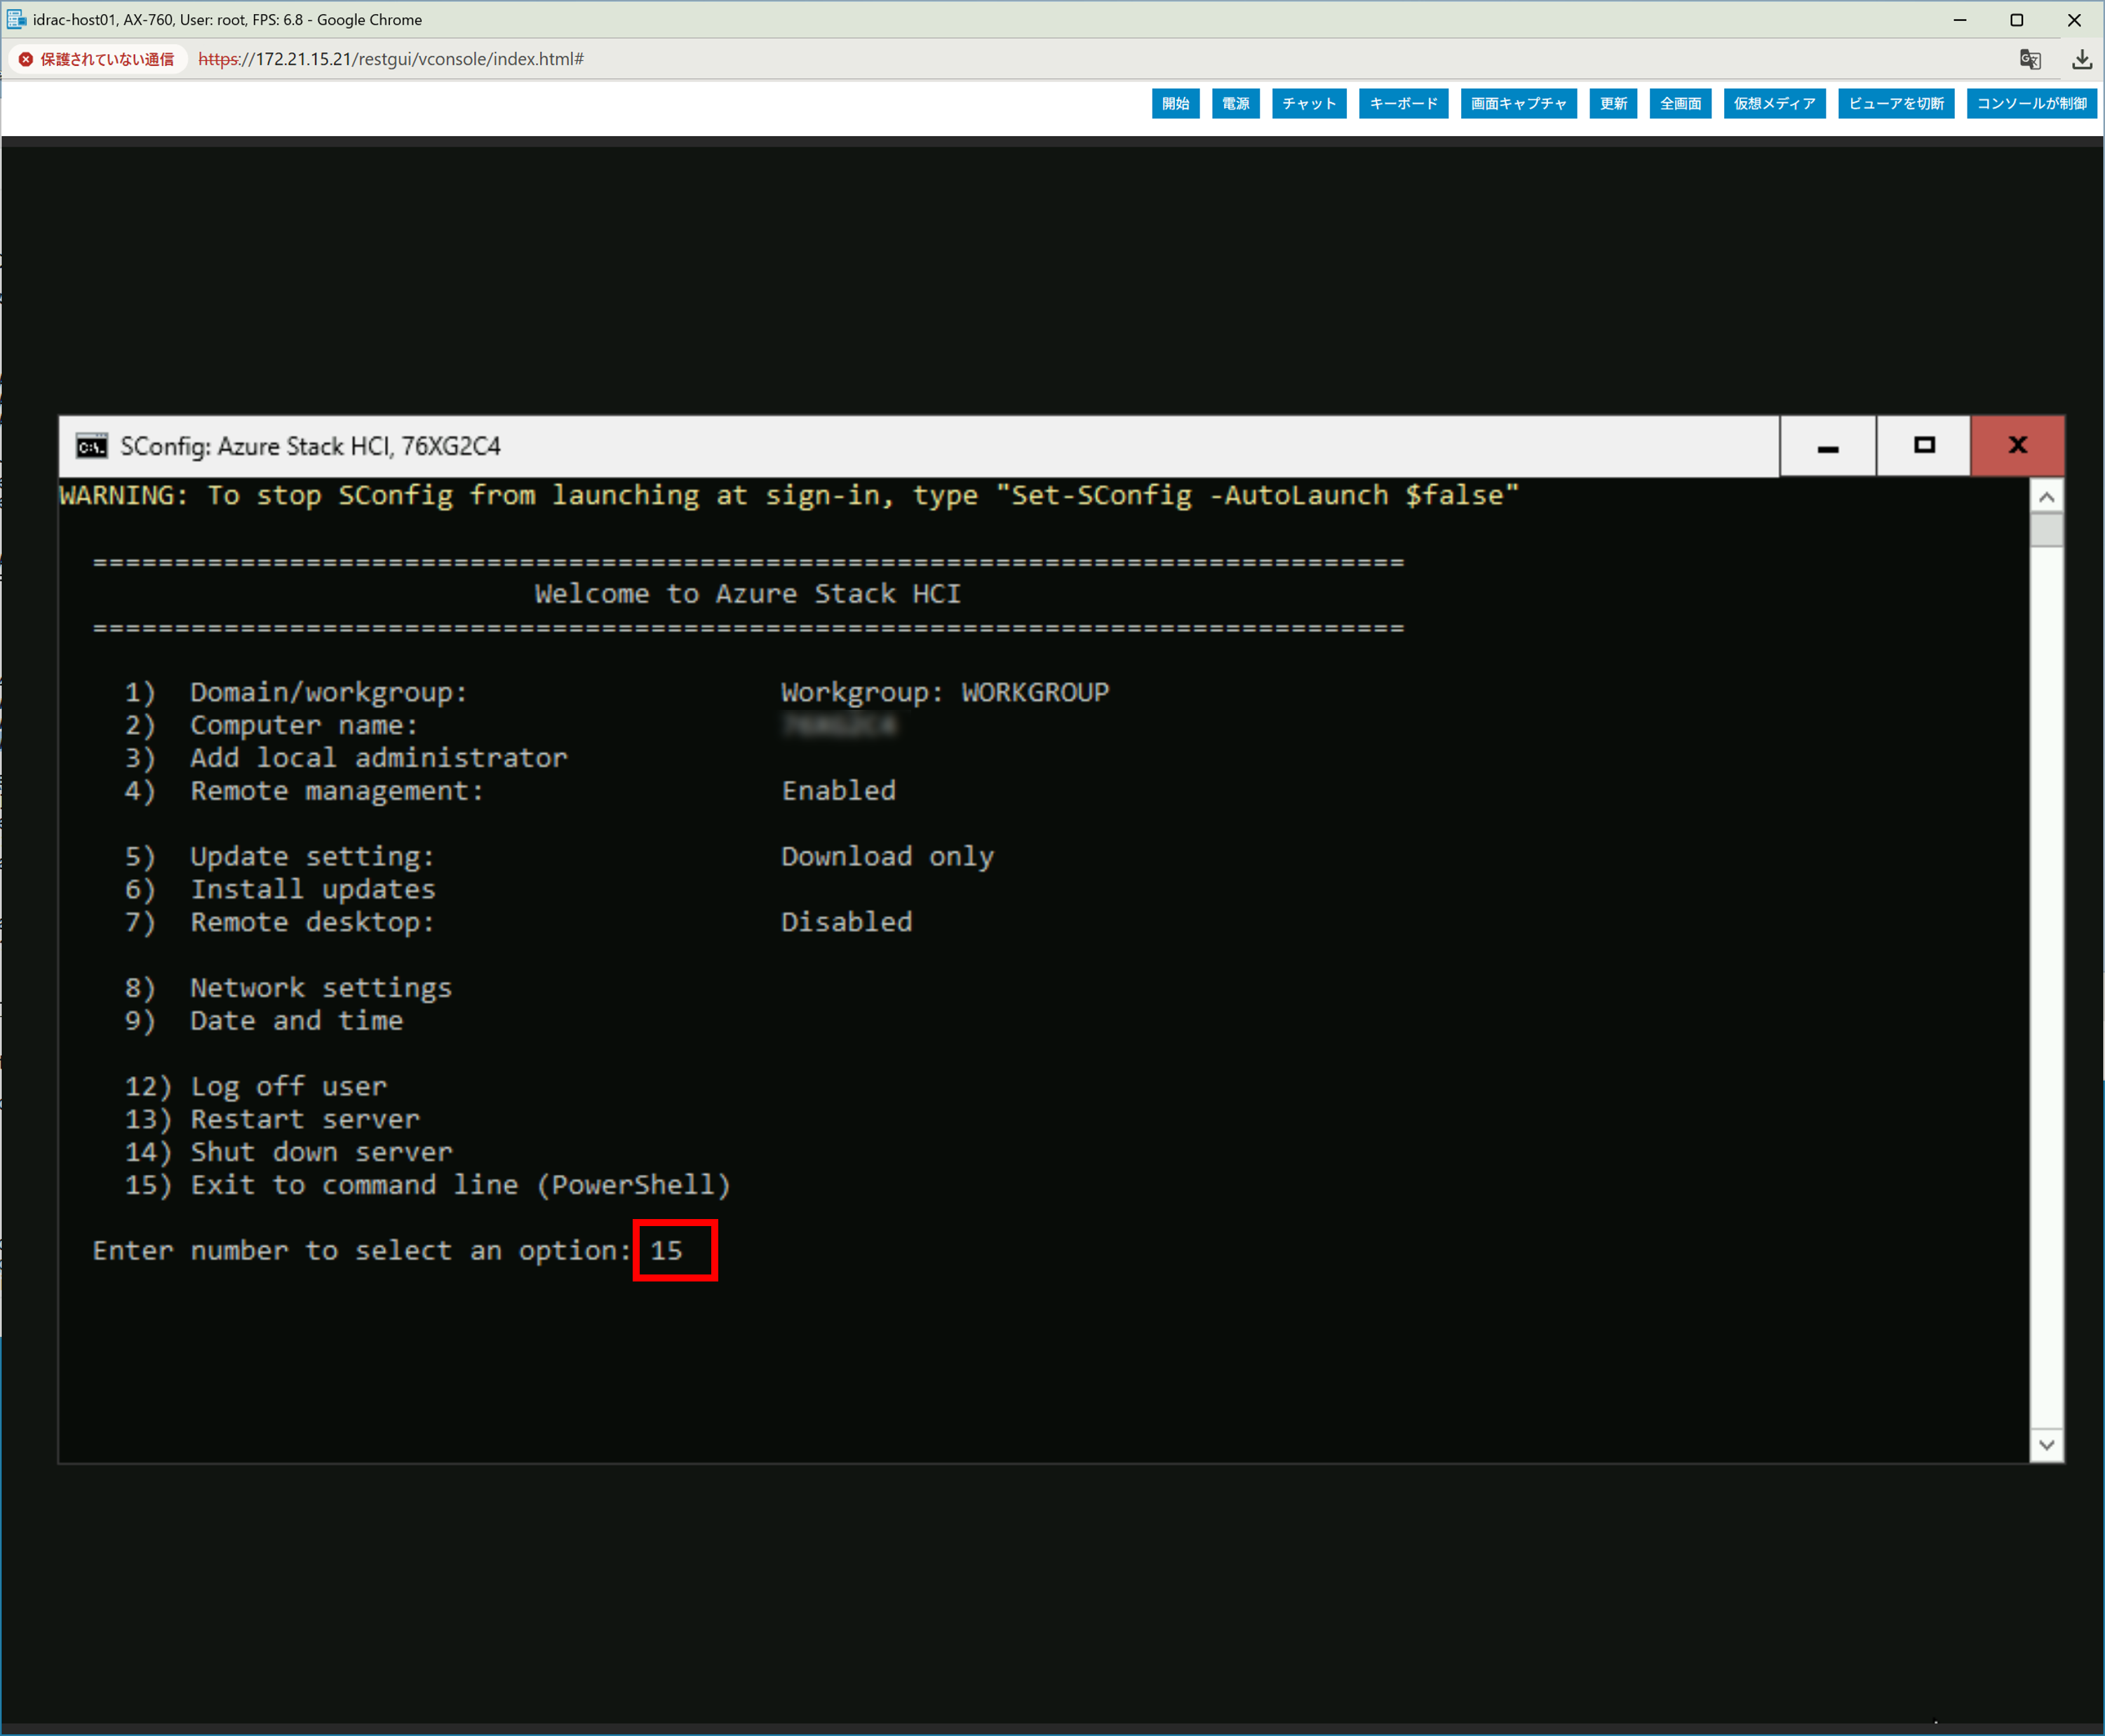Click scroll-down arrow of console scrollbar

coord(2046,1445)
